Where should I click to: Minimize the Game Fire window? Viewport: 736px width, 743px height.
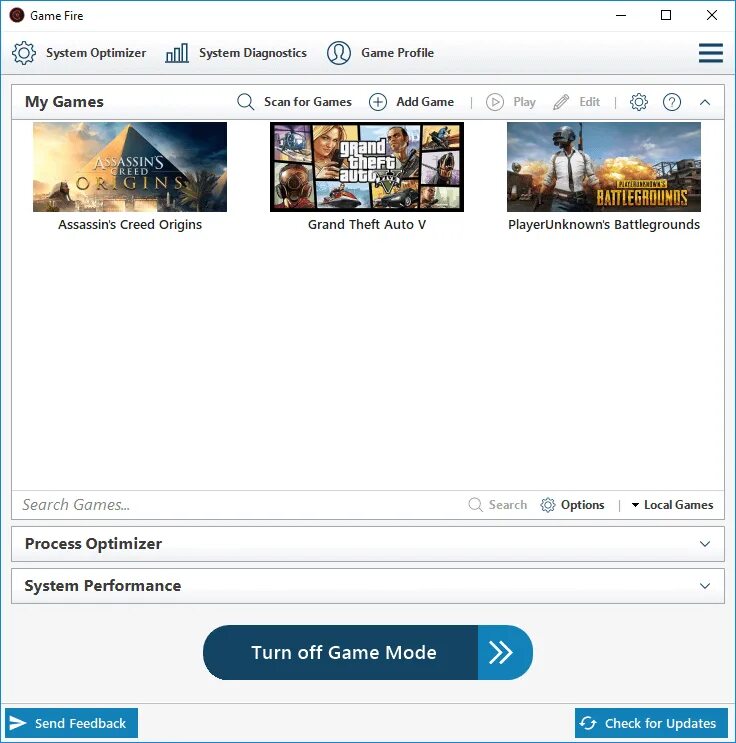[x=621, y=15]
